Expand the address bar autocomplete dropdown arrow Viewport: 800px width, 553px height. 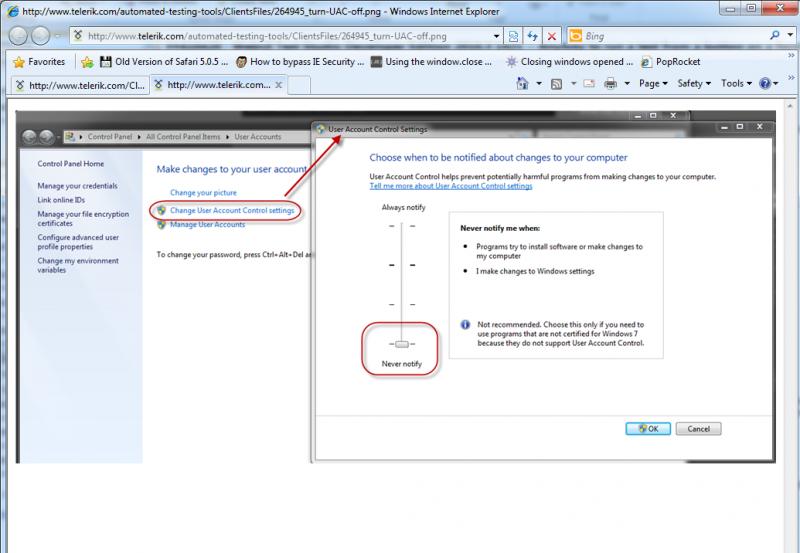[496, 36]
